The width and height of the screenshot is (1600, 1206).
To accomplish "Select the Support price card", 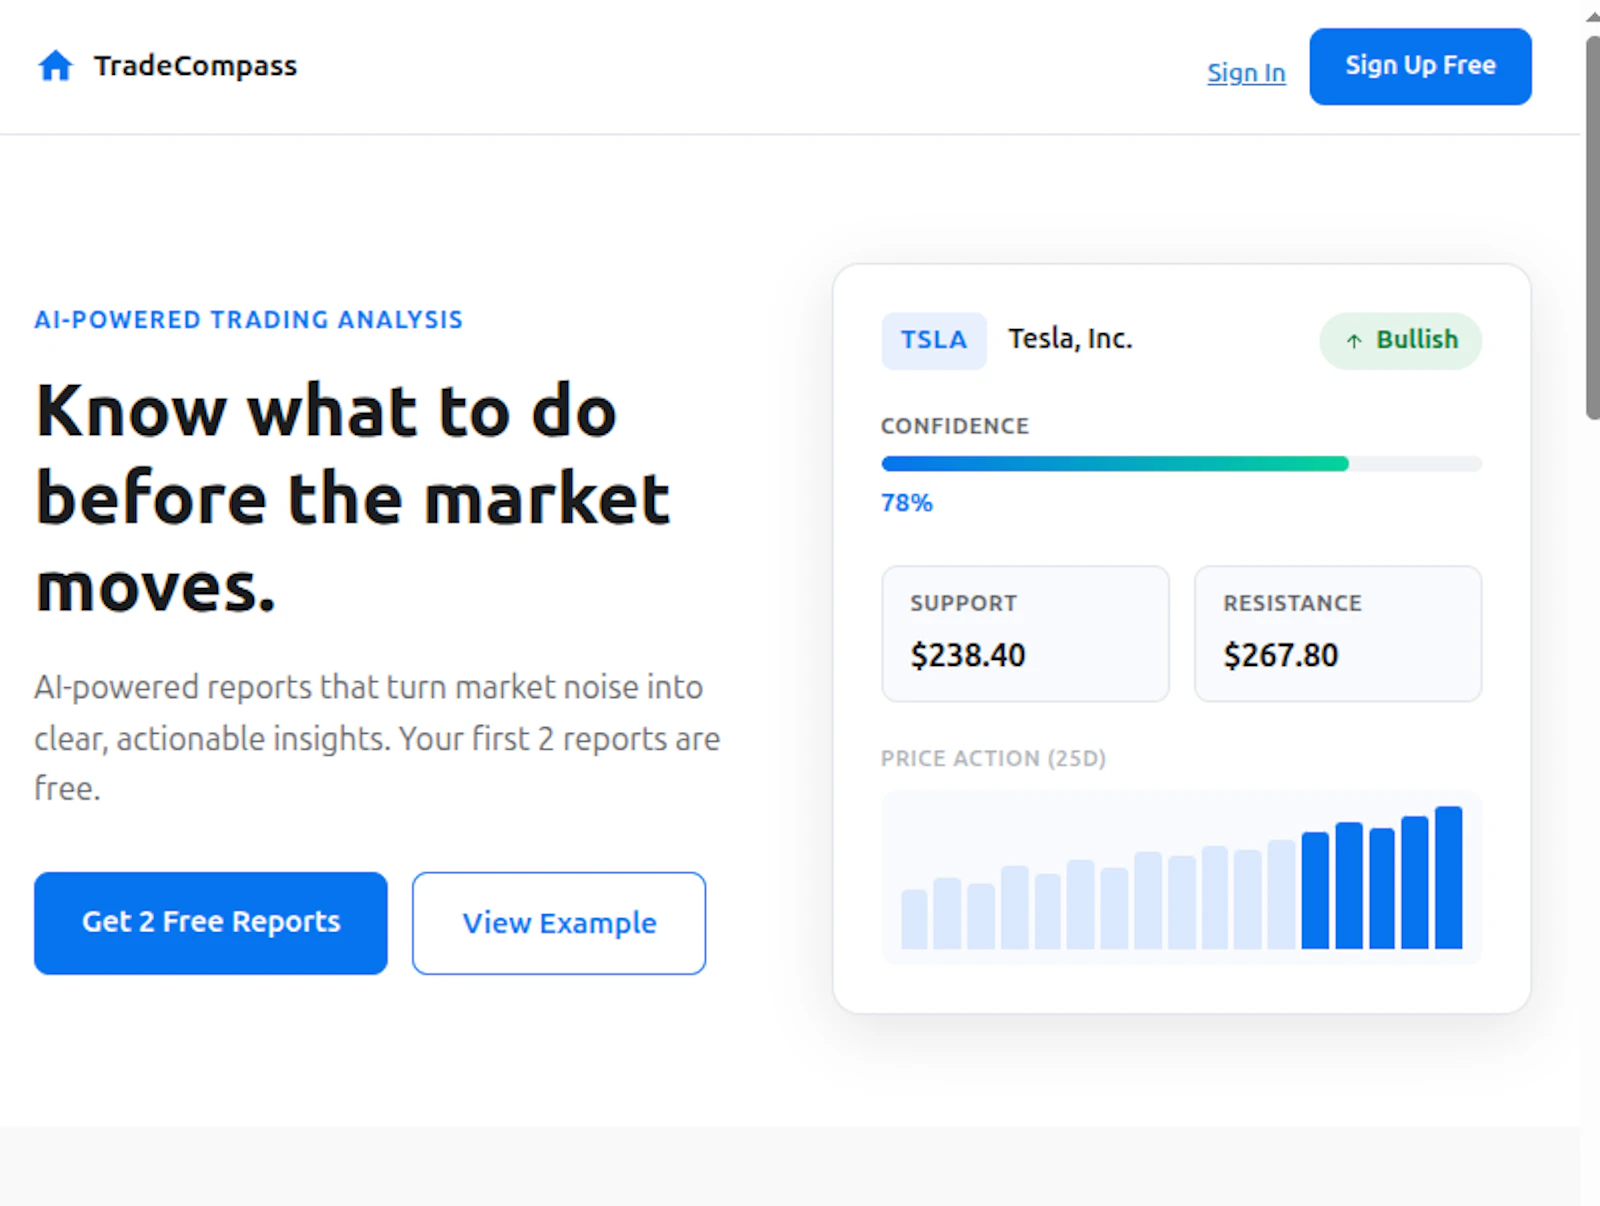I will coord(1024,633).
